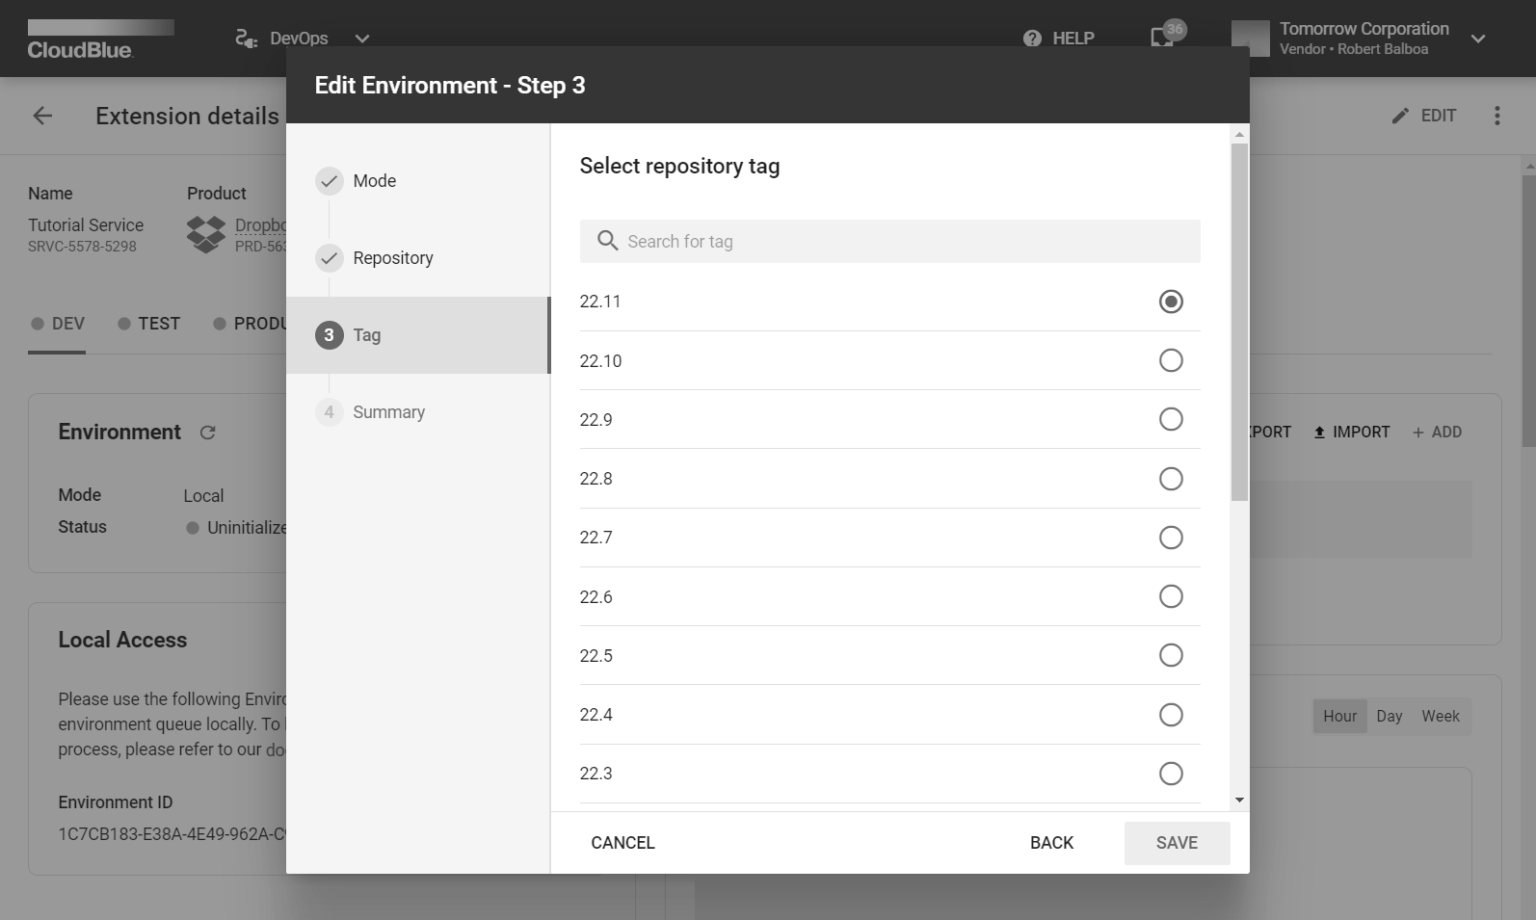This screenshot has width=1536, height=920.
Task: Cancel the Edit Environment dialog
Action: (622, 843)
